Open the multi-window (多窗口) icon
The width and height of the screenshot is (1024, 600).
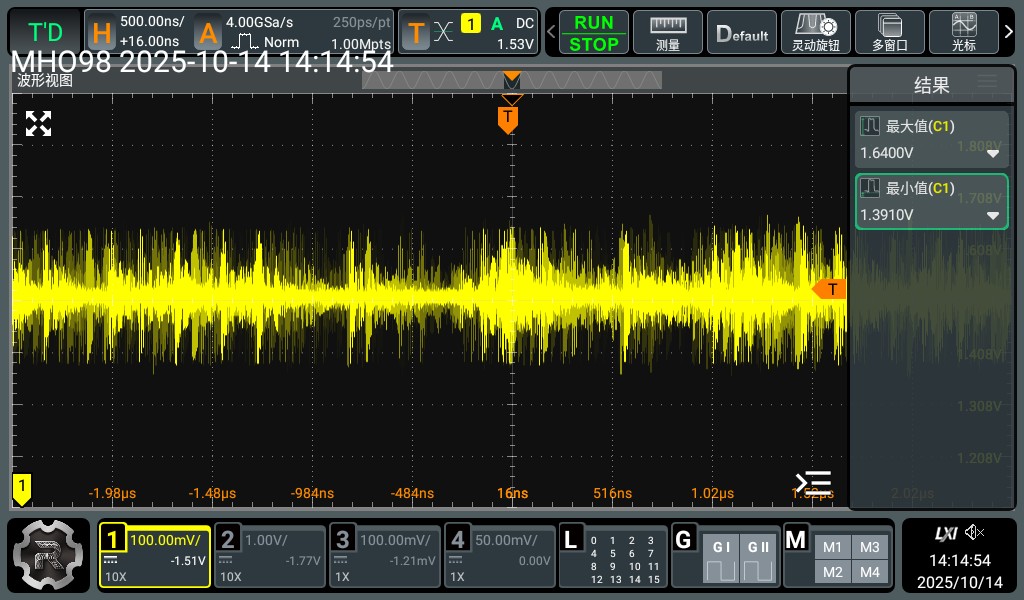(x=889, y=33)
